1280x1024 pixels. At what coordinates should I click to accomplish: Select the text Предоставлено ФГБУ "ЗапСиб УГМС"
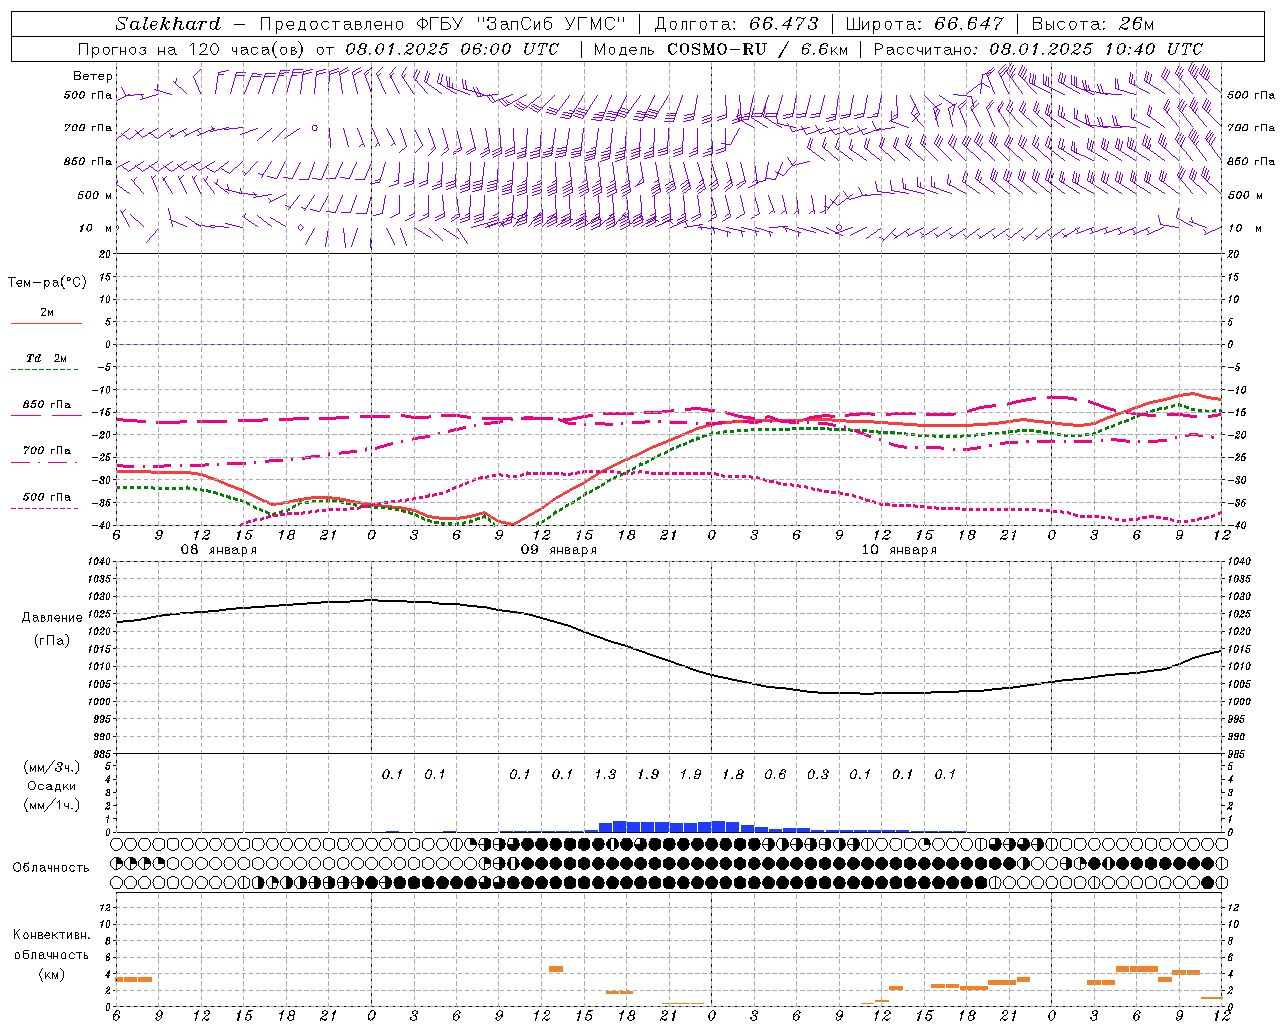(x=442, y=24)
